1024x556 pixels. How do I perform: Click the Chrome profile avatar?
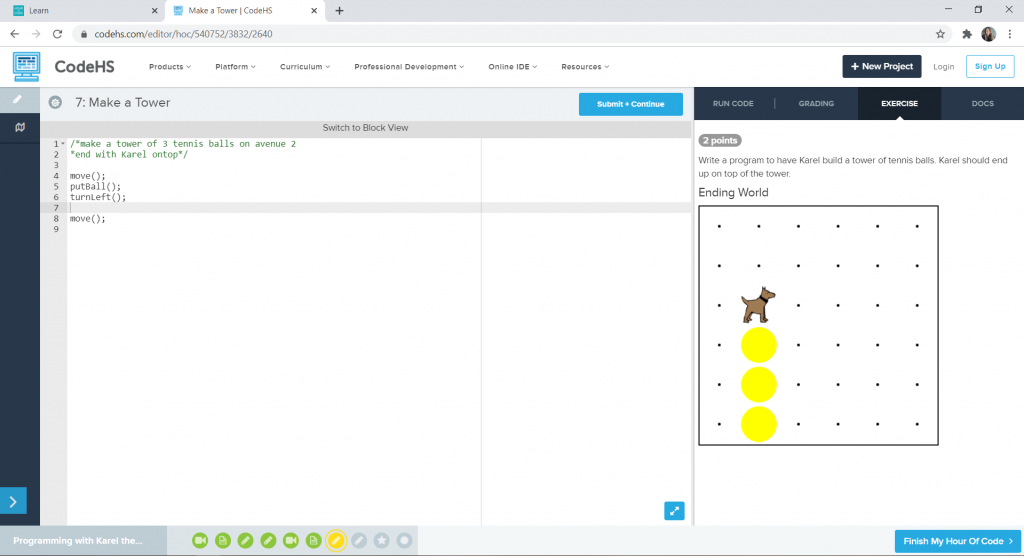click(x=988, y=34)
